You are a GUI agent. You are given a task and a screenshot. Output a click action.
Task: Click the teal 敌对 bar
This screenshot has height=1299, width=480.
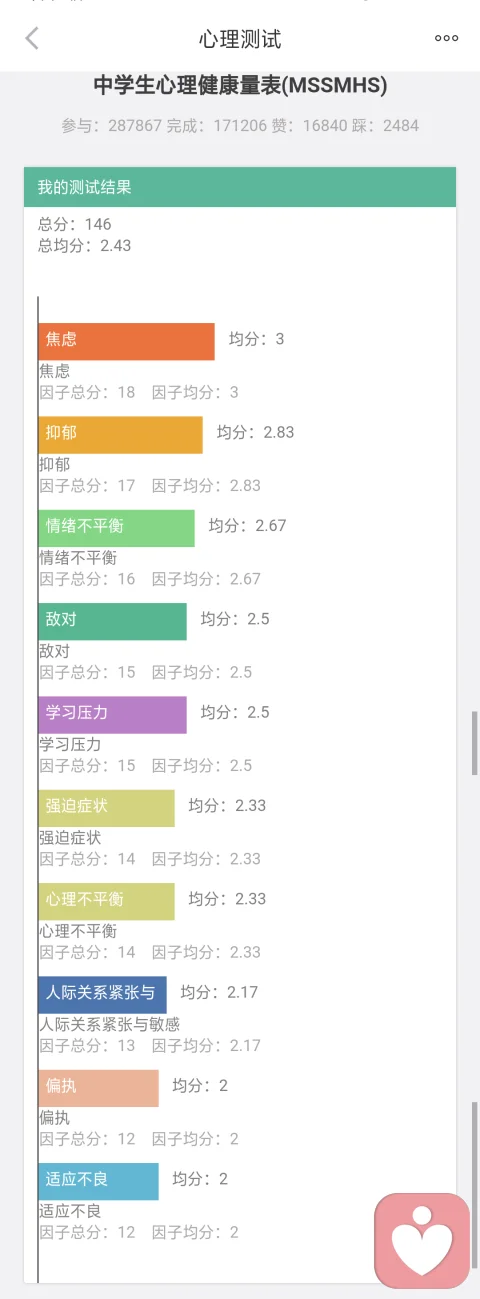click(x=112, y=621)
